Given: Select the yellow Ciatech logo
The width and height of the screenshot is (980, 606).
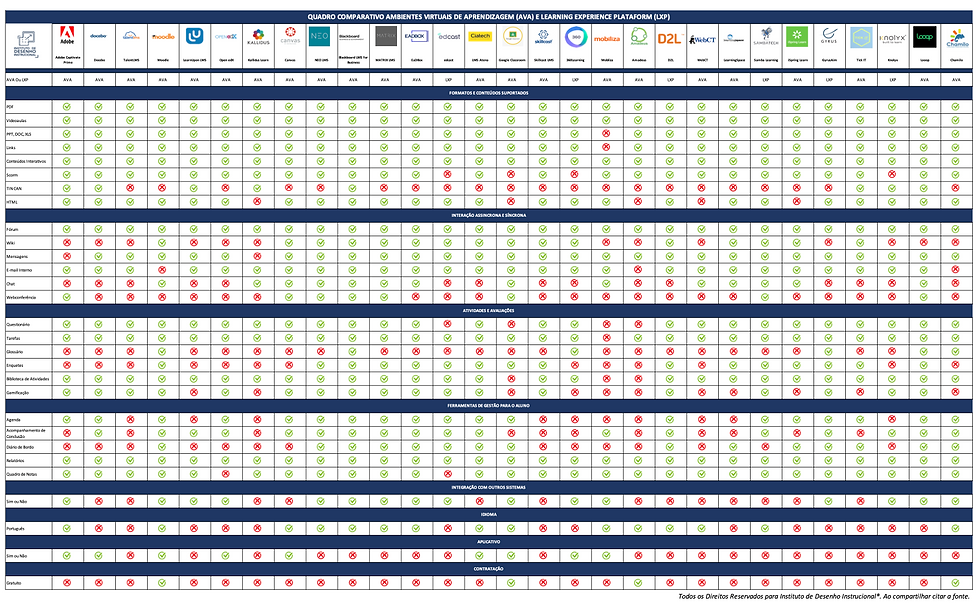Looking at the screenshot, I should coord(480,36).
